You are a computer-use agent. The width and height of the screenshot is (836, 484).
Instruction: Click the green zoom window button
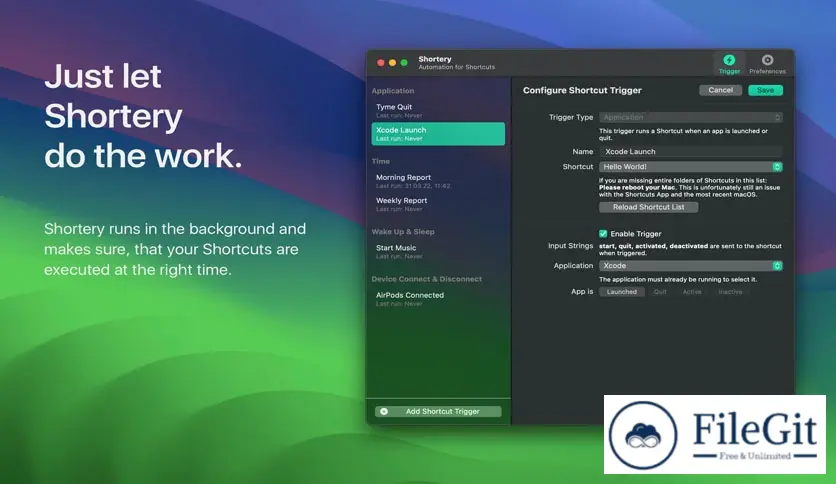pyautogui.click(x=404, y=63)
